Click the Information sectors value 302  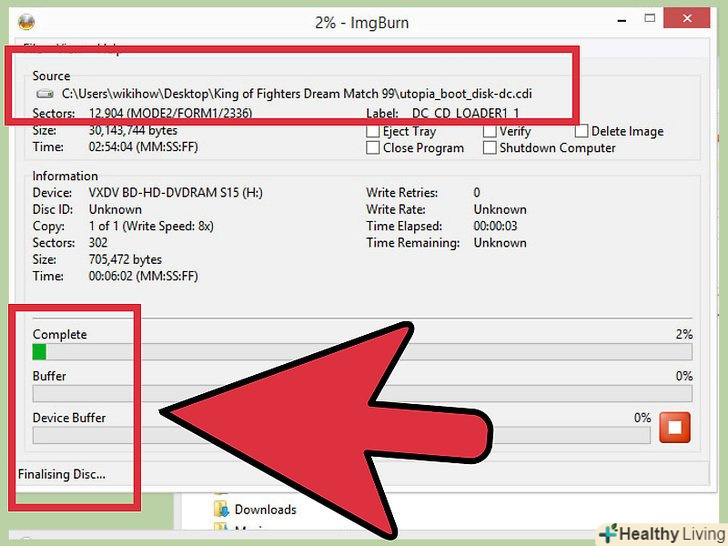point(98,243)
